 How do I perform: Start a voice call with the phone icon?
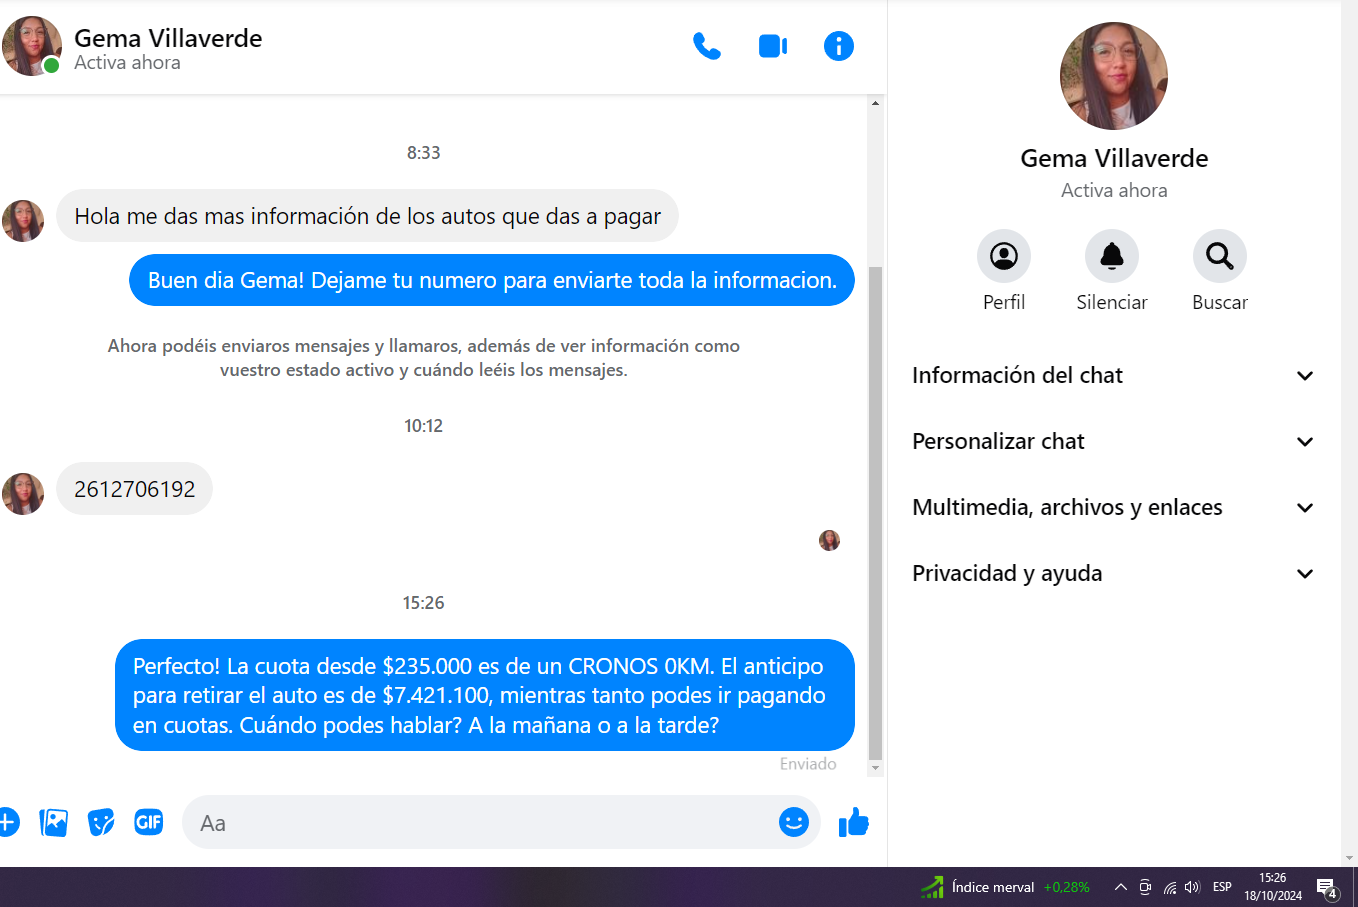[x=706, y=46]
